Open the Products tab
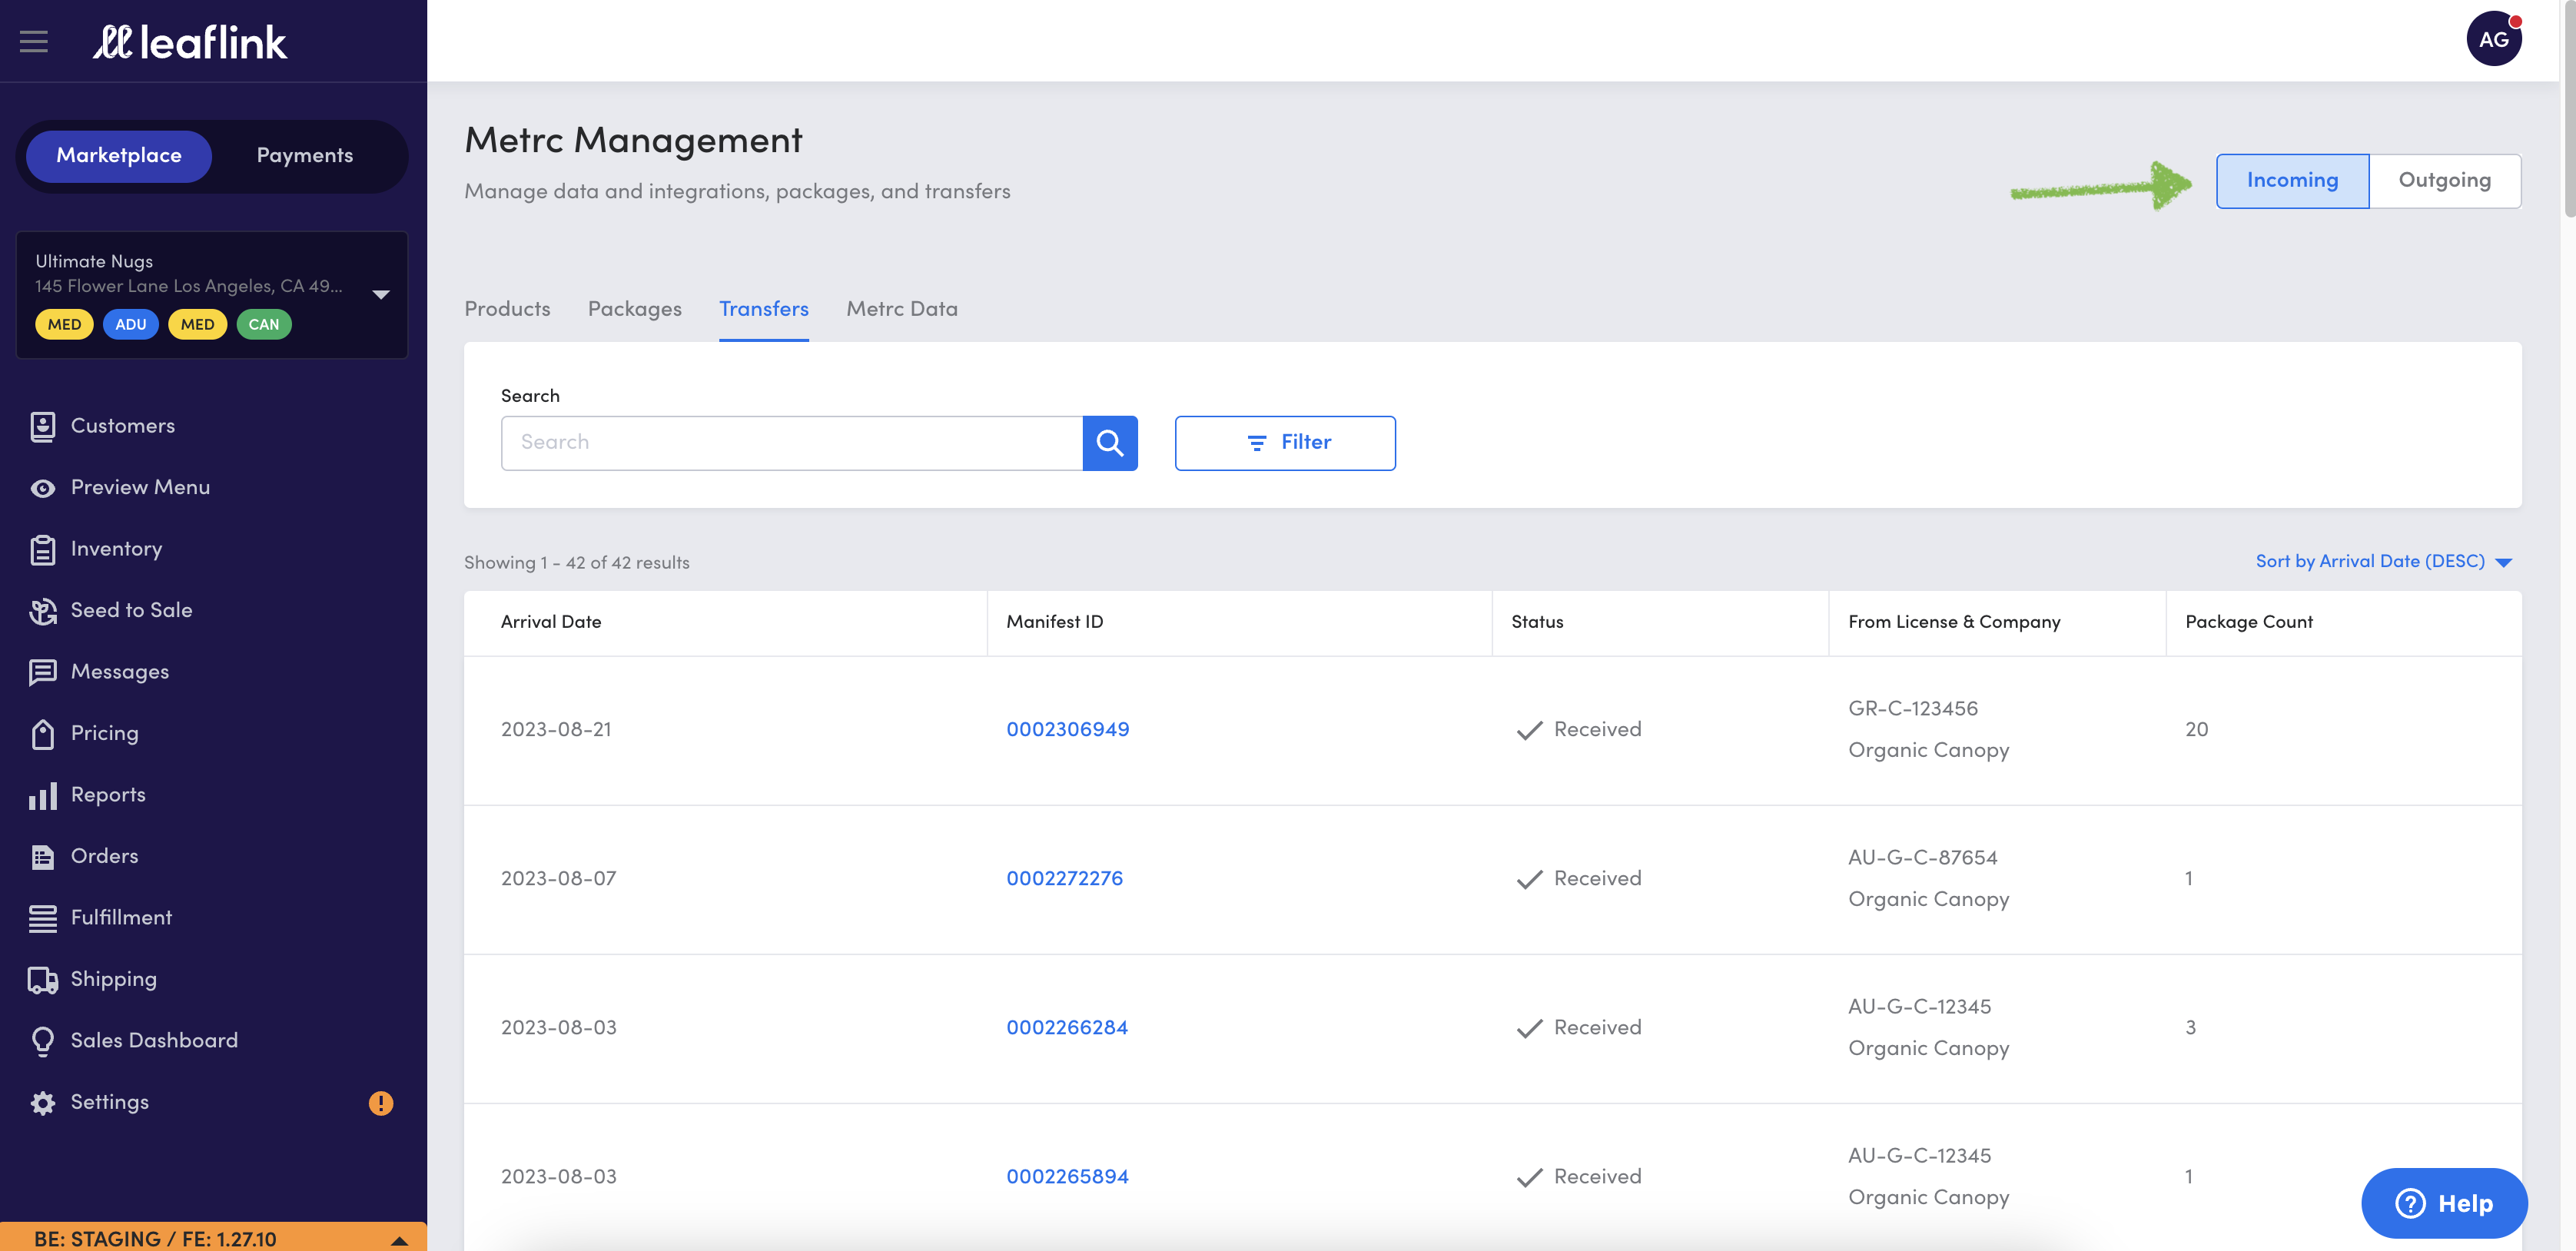Image resolution: width=2576 pixels, height=1251 pixels. [507, 309]
